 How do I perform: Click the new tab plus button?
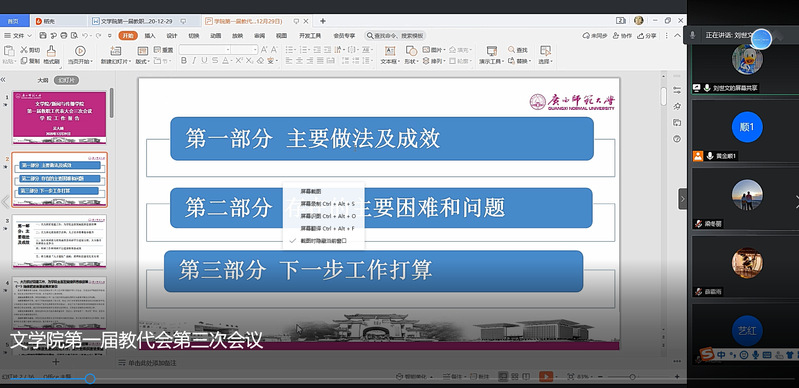(x=323, y=21)
